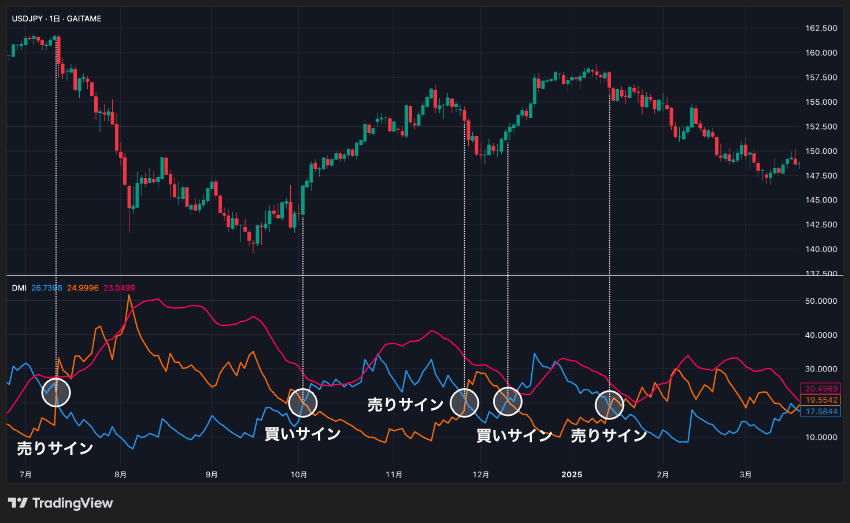Click the 8月 time axis label

[x=120, y=475]
